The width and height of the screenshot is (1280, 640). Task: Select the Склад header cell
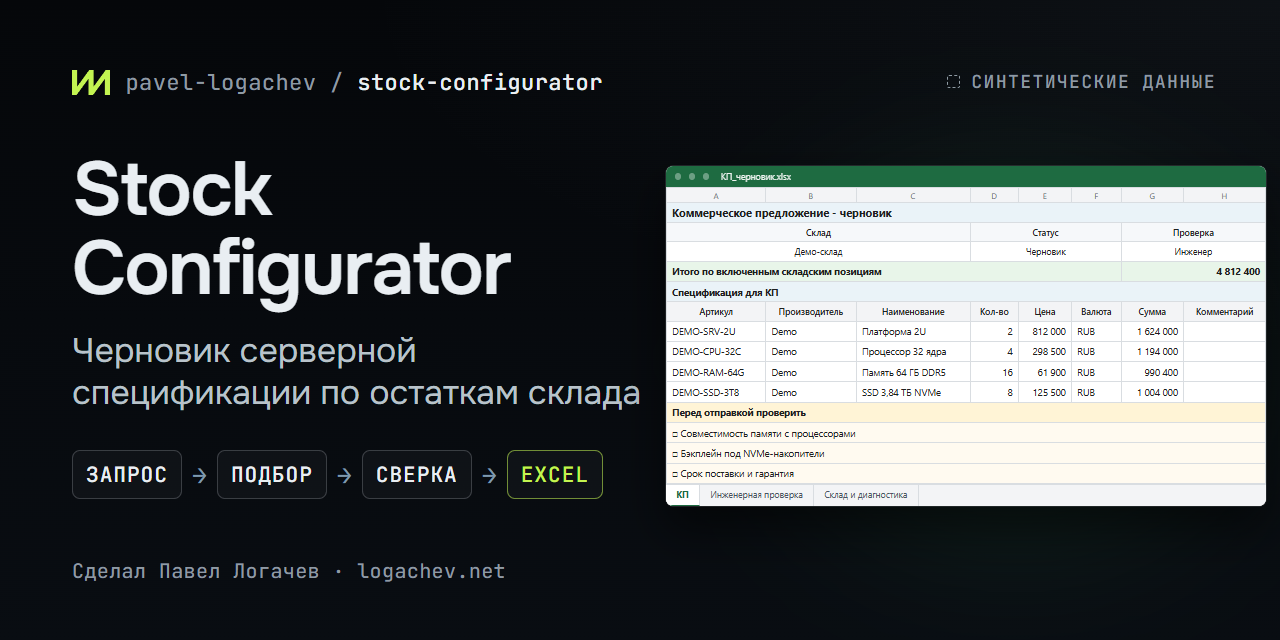(818, 232)
